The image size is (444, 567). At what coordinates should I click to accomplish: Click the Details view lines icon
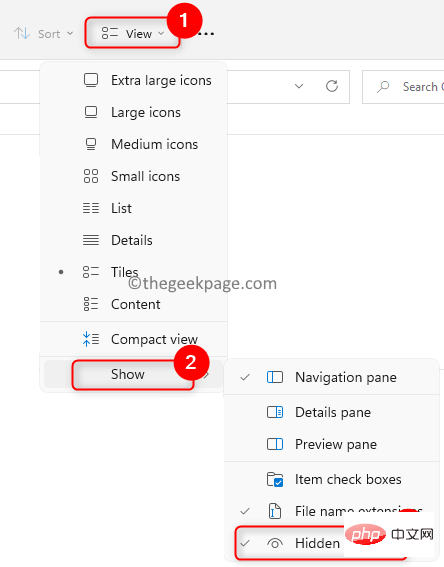pos(91,240)
